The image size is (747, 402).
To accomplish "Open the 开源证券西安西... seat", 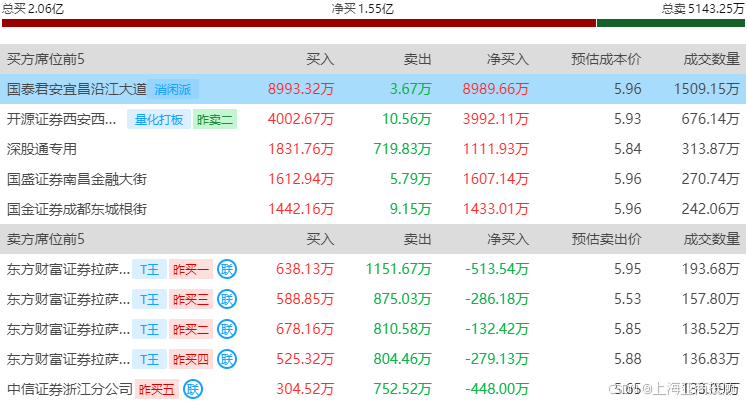I will [61, 119].
